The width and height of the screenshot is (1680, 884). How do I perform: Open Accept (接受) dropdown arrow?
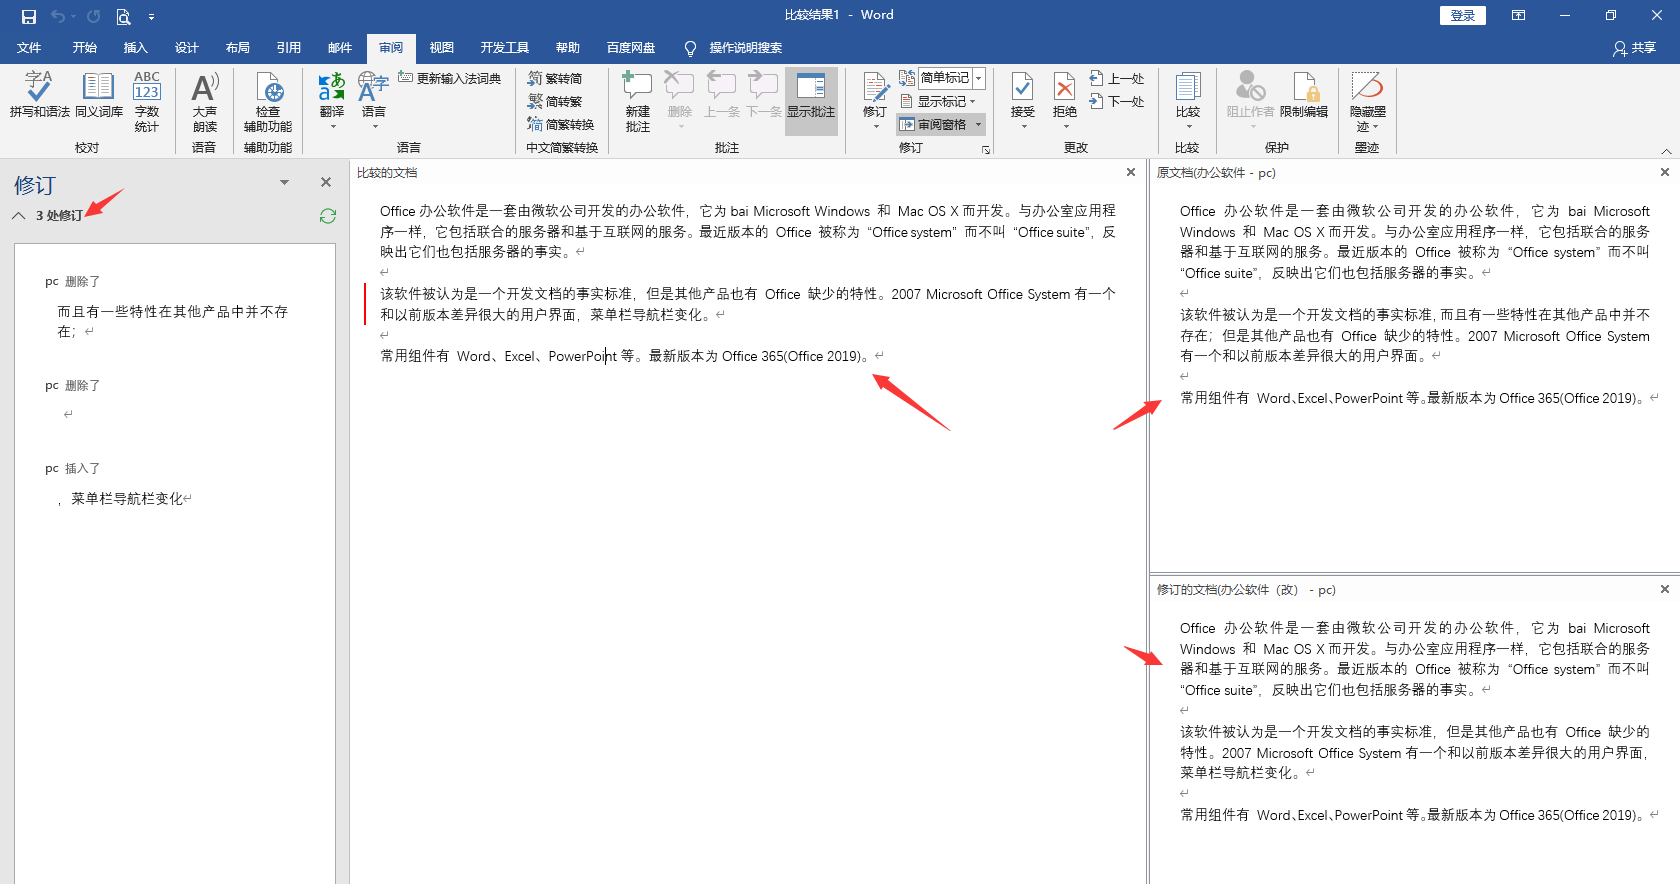(1022, 127)
